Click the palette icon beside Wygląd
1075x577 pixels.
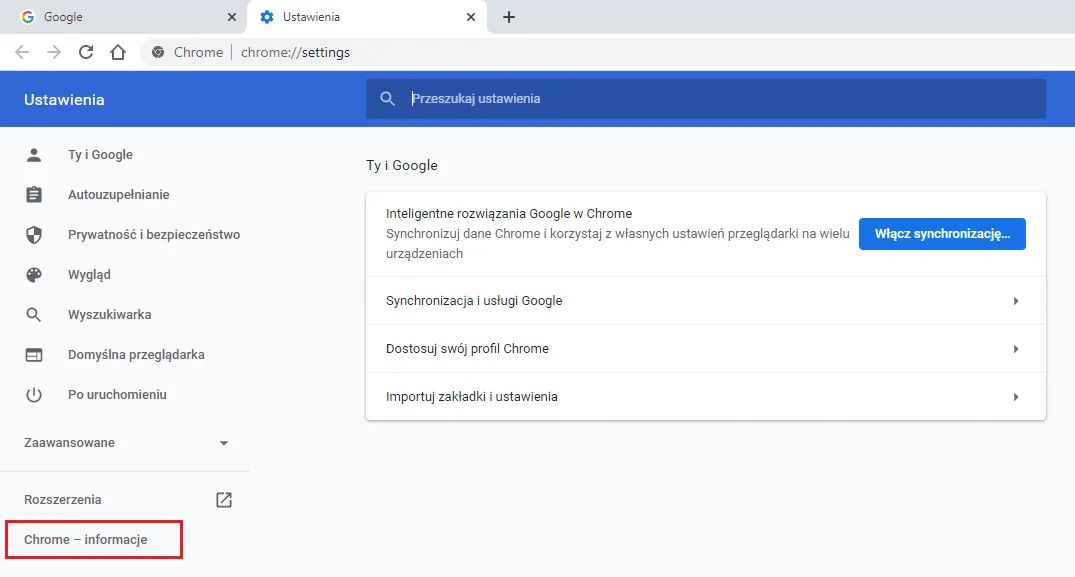pos(34,275)
